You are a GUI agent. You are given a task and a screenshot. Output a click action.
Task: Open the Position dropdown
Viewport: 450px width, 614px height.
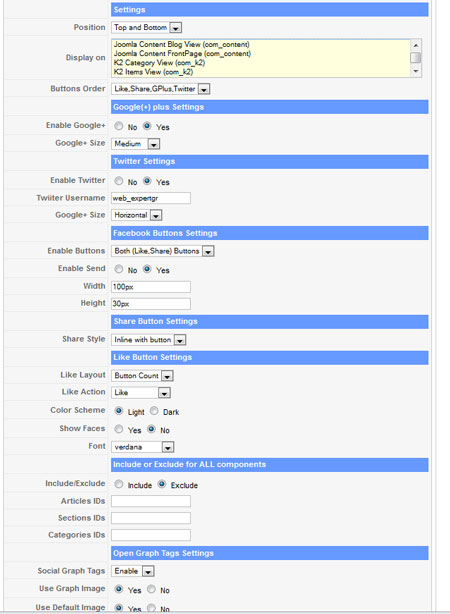click(x=147, y=27)
